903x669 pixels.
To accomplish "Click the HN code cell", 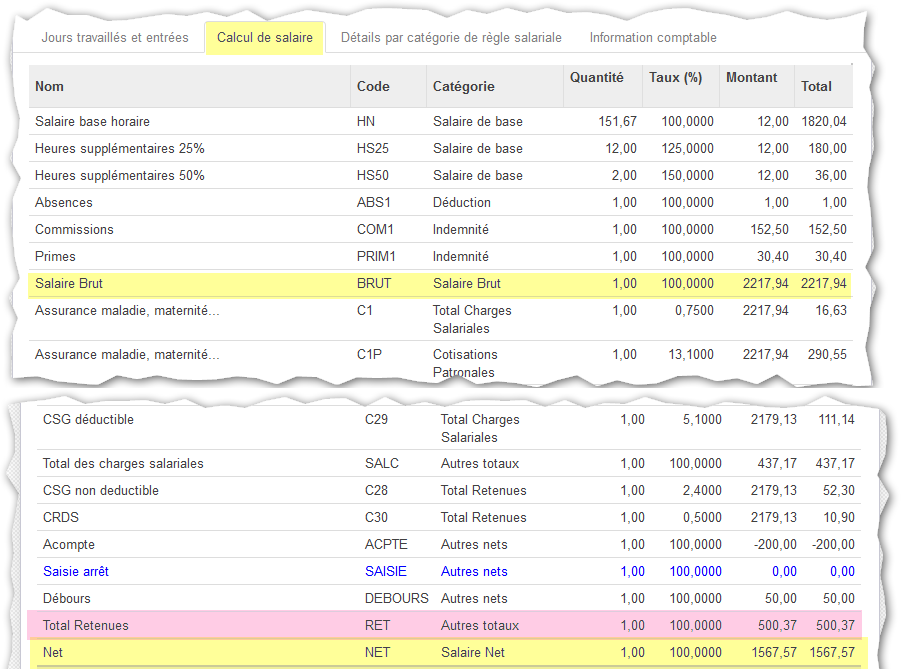I will tap(366, 121).
